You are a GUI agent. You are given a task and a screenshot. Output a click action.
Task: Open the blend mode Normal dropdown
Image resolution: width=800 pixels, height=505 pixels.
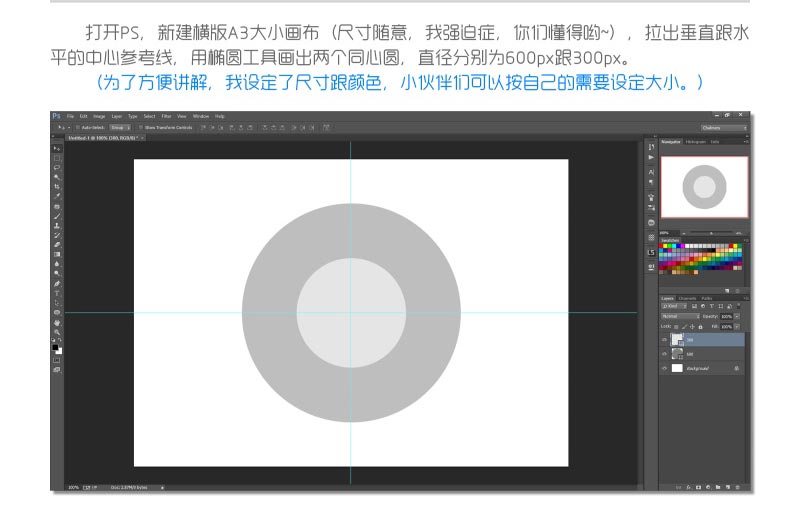680,316
